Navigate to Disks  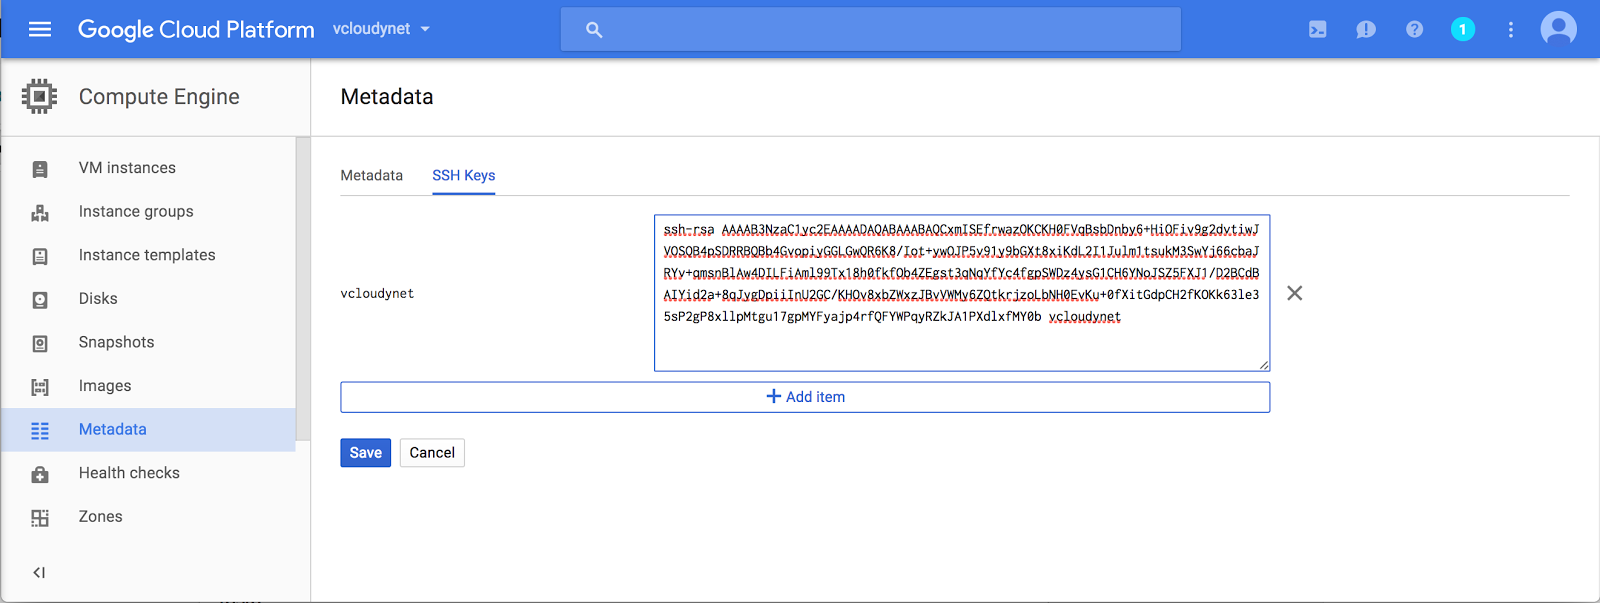coord(98,299)
